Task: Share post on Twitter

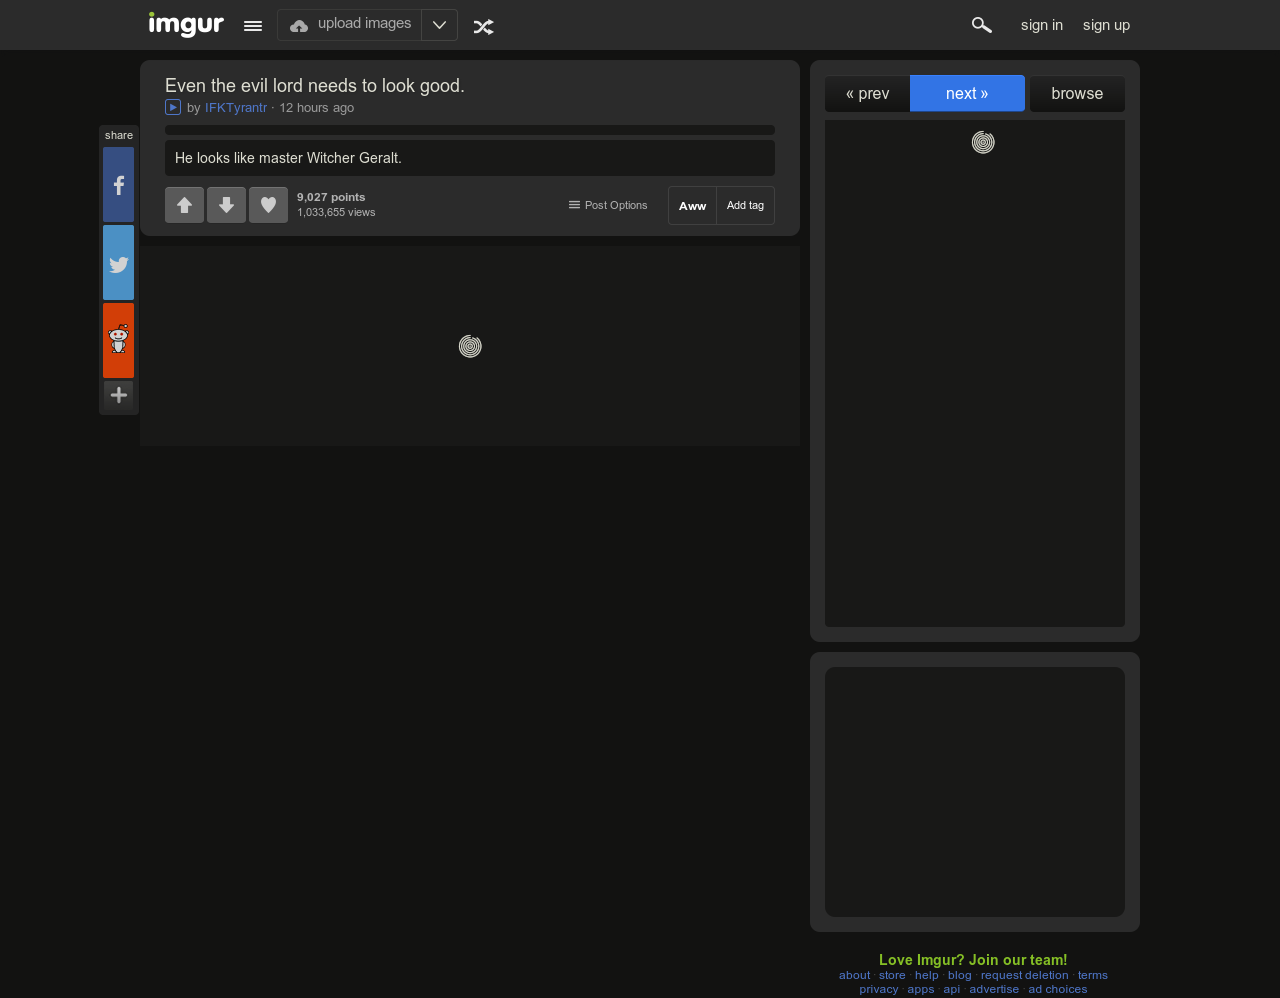Action: tap(118, 263)
